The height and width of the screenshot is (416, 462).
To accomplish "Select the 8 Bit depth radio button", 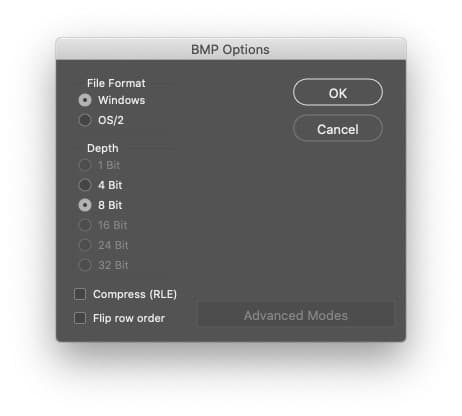I will coord(85,205).
